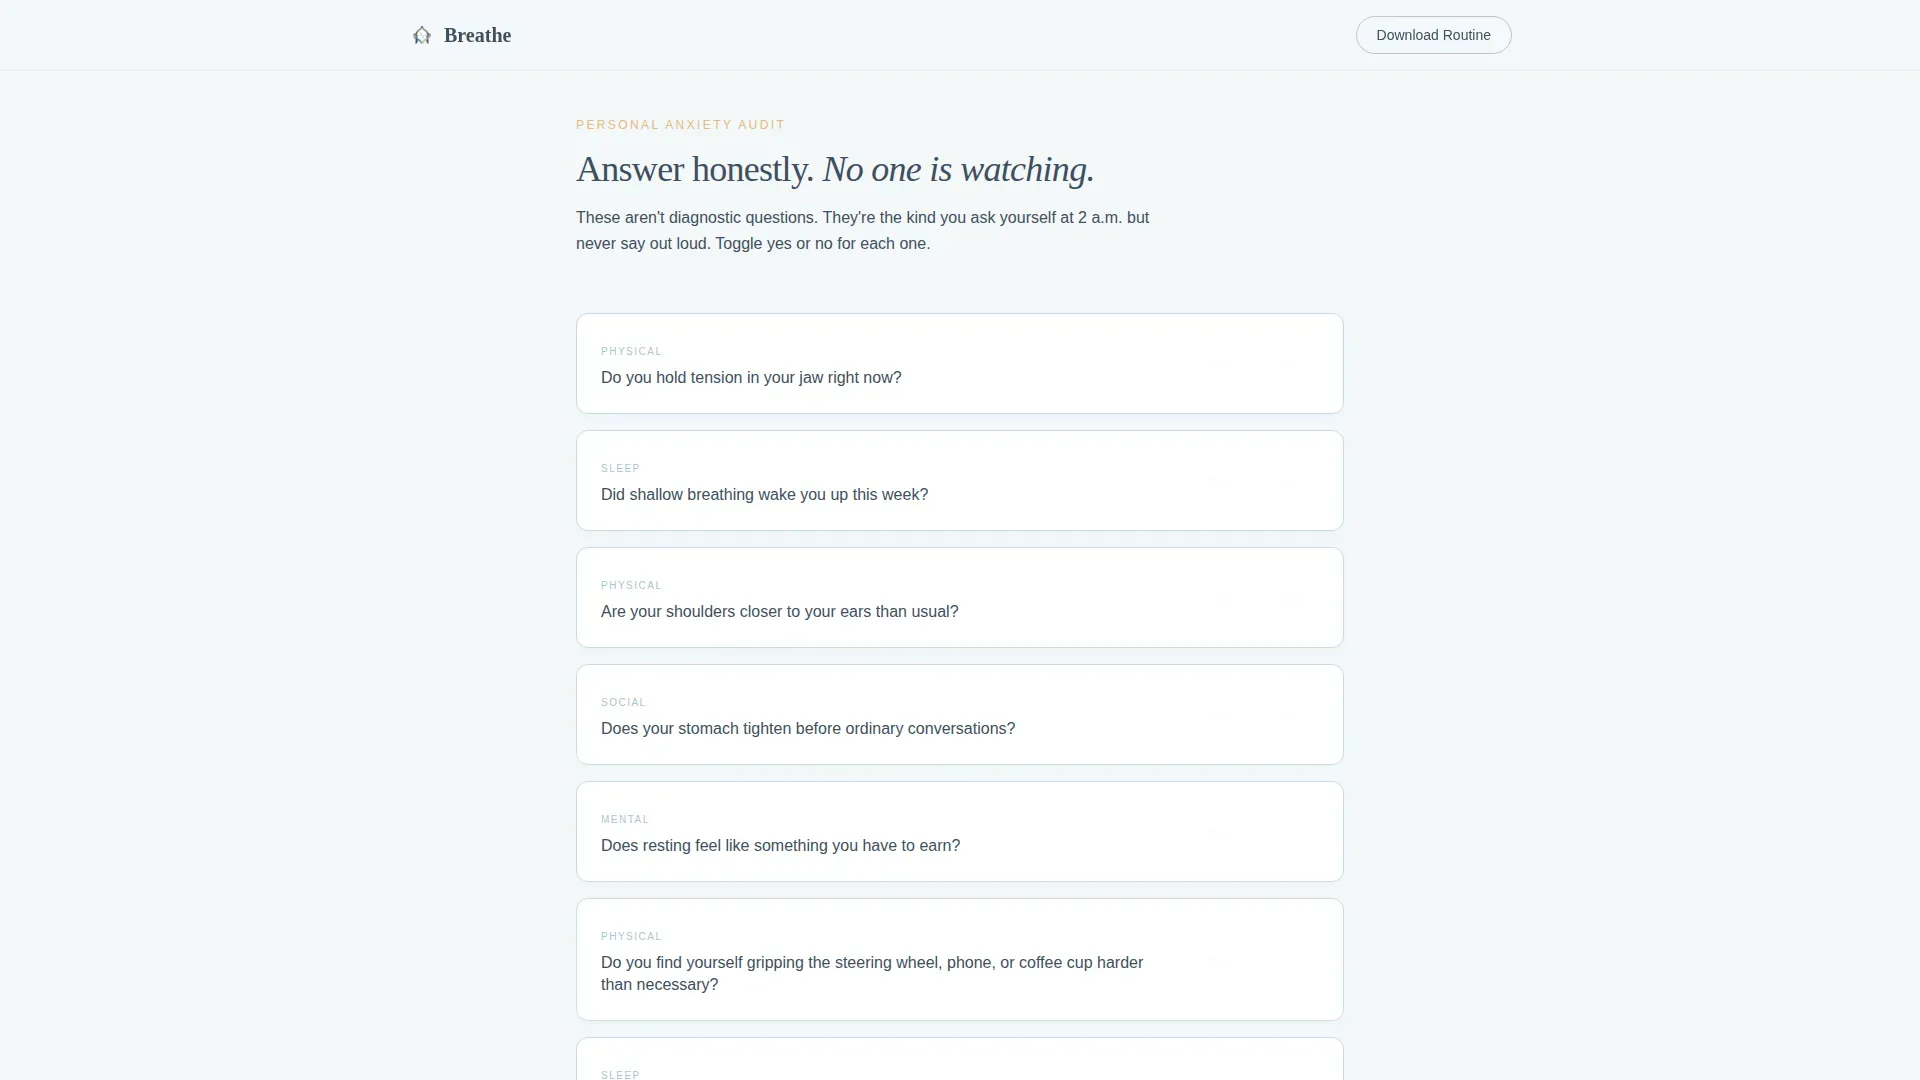
Task: Click the SLEEP label above shallow breathing question
Action: click(620, 469)
